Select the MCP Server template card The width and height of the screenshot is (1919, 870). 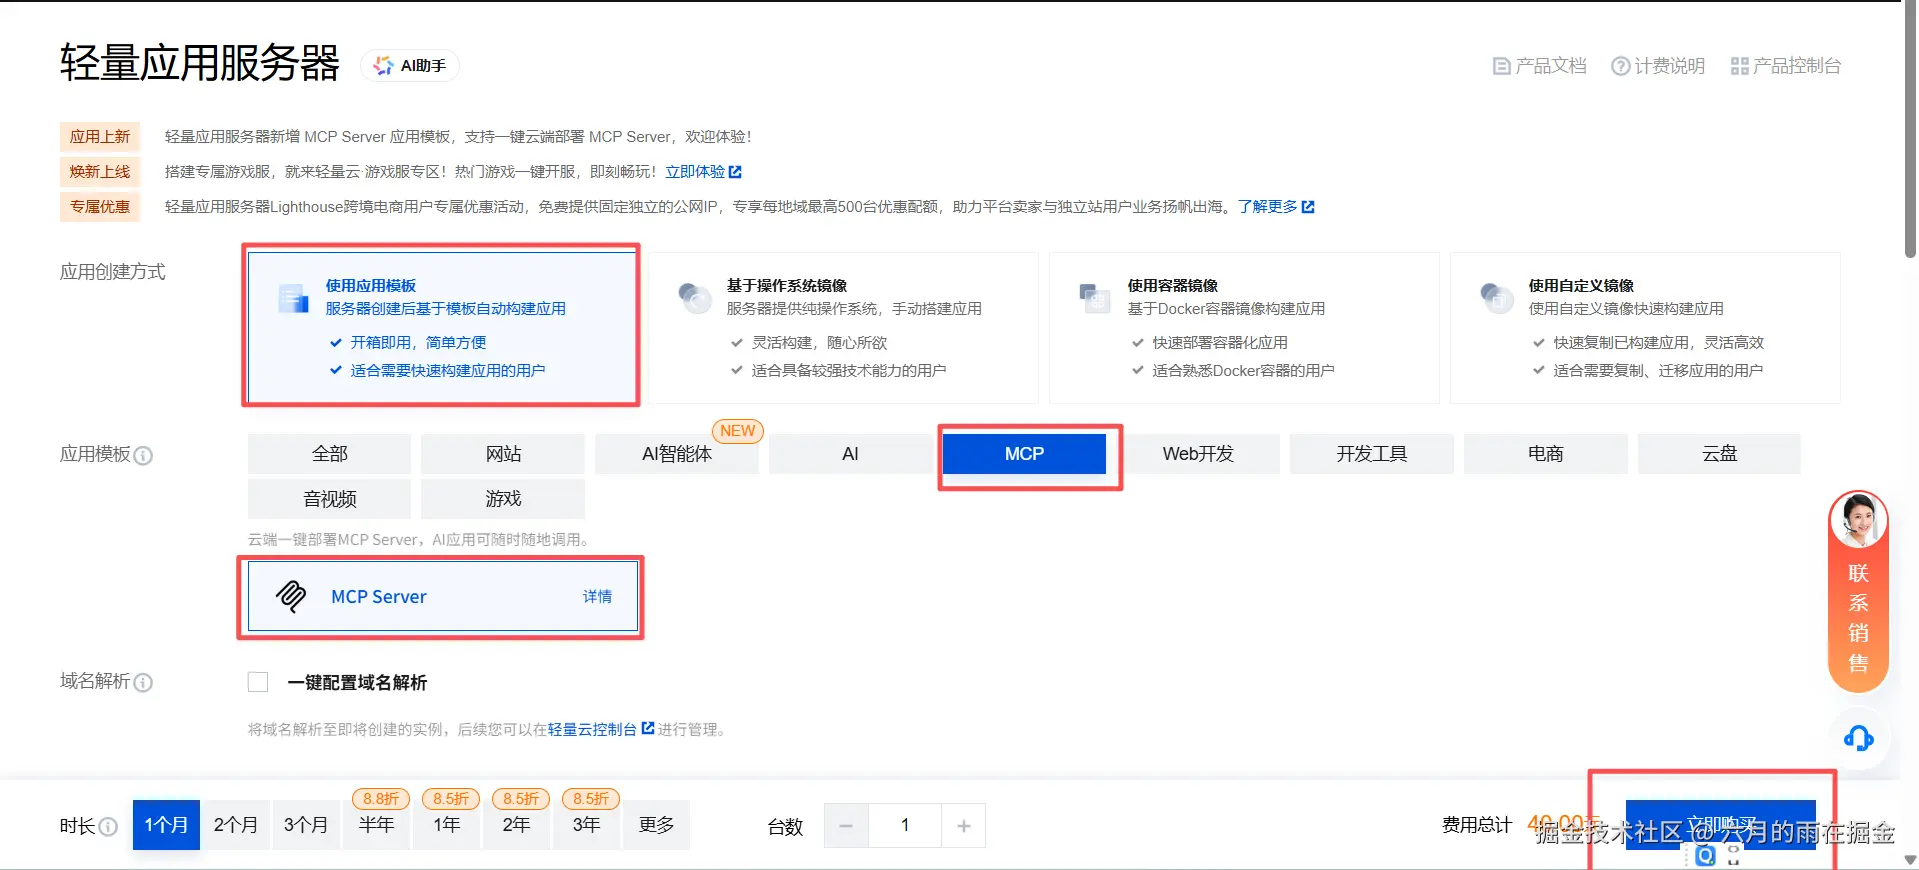pos(442,596)
